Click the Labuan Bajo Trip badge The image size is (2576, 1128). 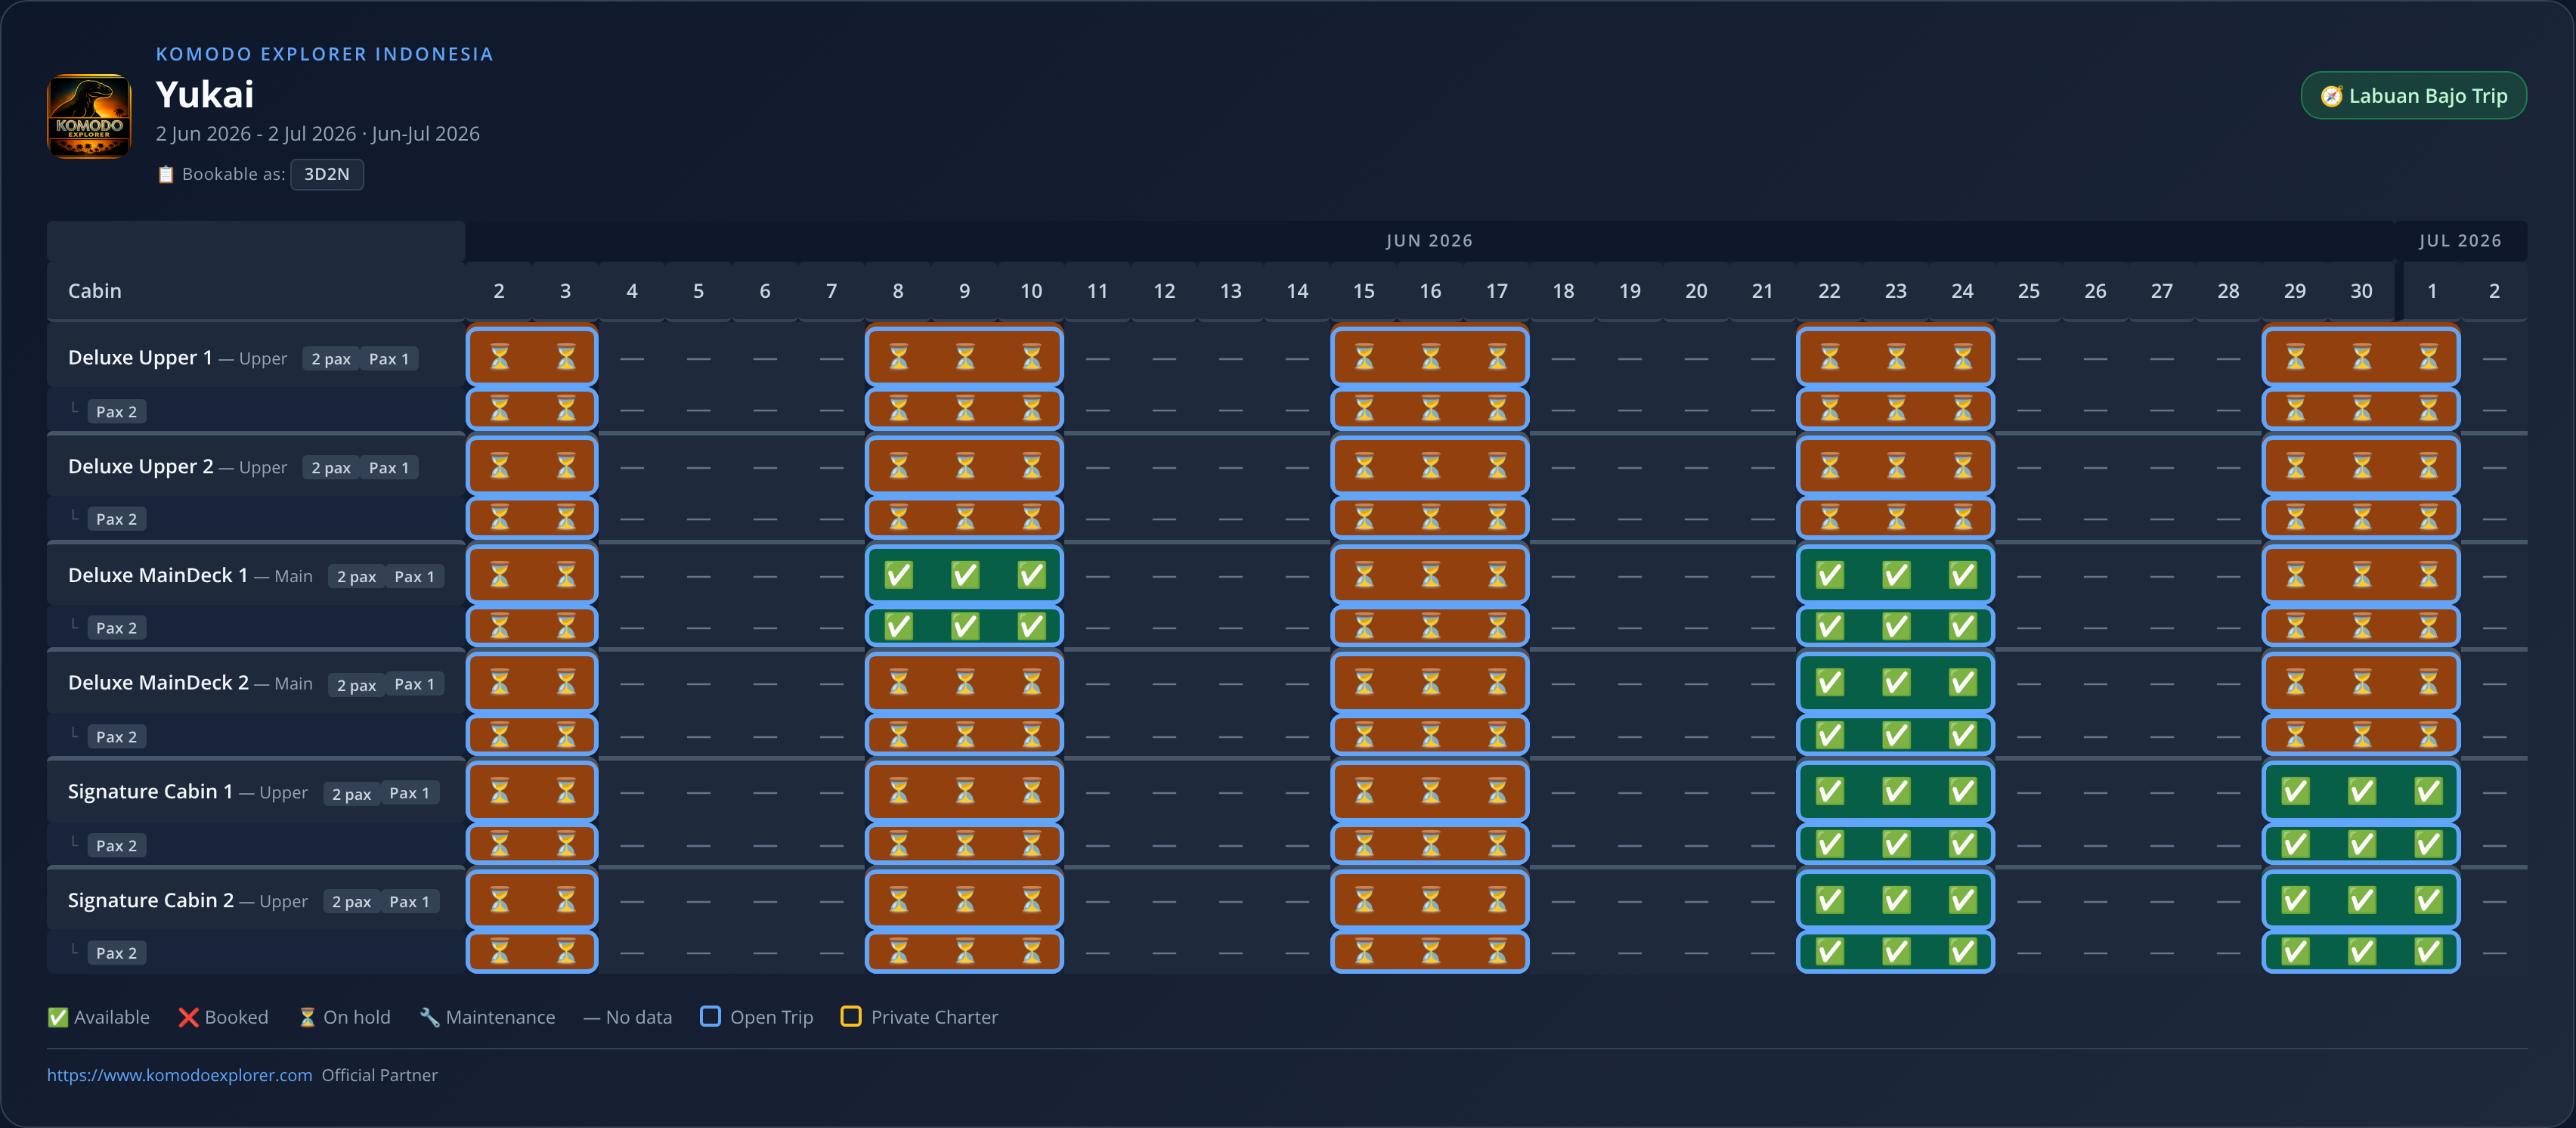(x=2413, y=96)
